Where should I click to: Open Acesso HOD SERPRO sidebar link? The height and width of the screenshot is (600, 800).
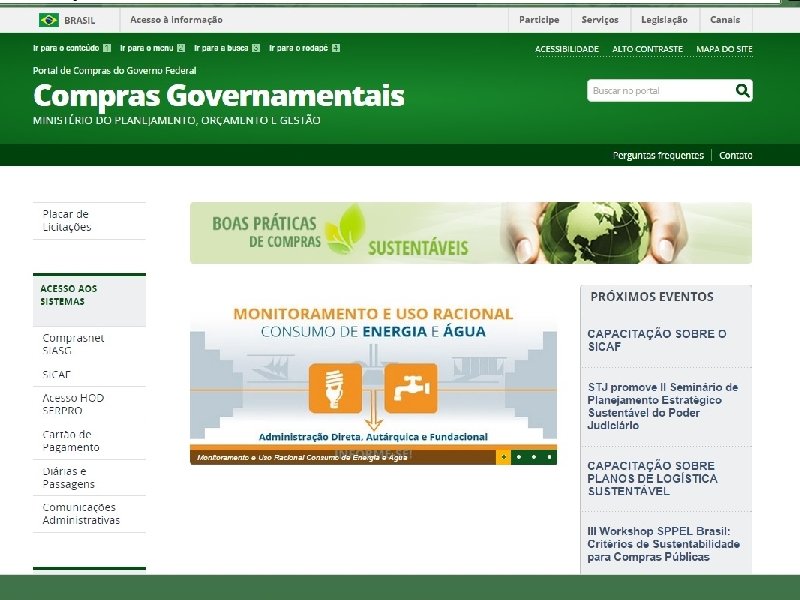73,404
